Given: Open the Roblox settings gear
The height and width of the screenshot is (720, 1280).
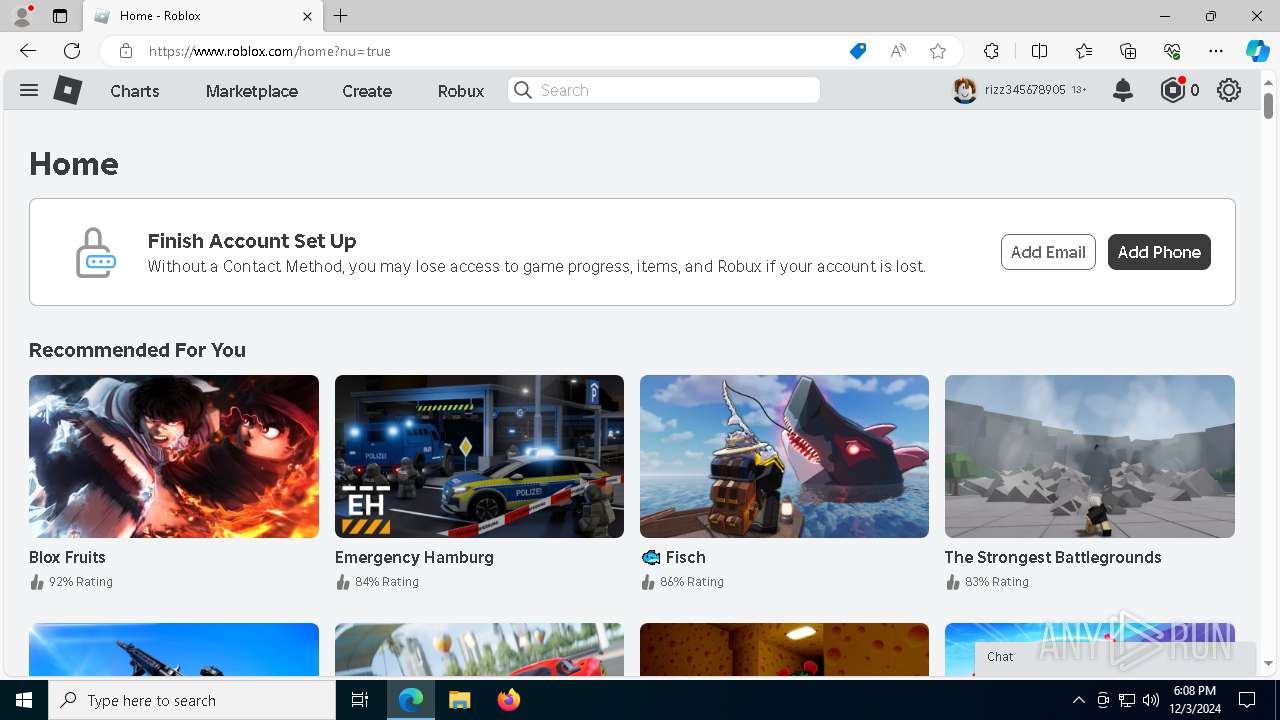Looking at the screenshot, I should tap(1229, 90).
